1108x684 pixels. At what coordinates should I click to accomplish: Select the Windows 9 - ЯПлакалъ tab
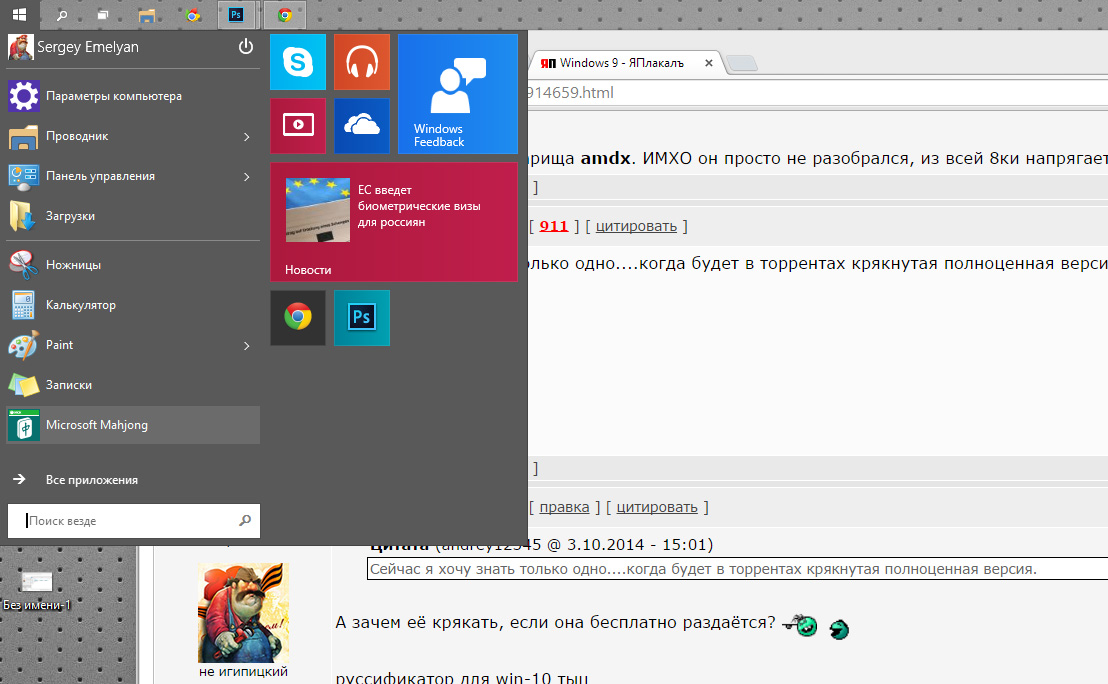(625, 63)
